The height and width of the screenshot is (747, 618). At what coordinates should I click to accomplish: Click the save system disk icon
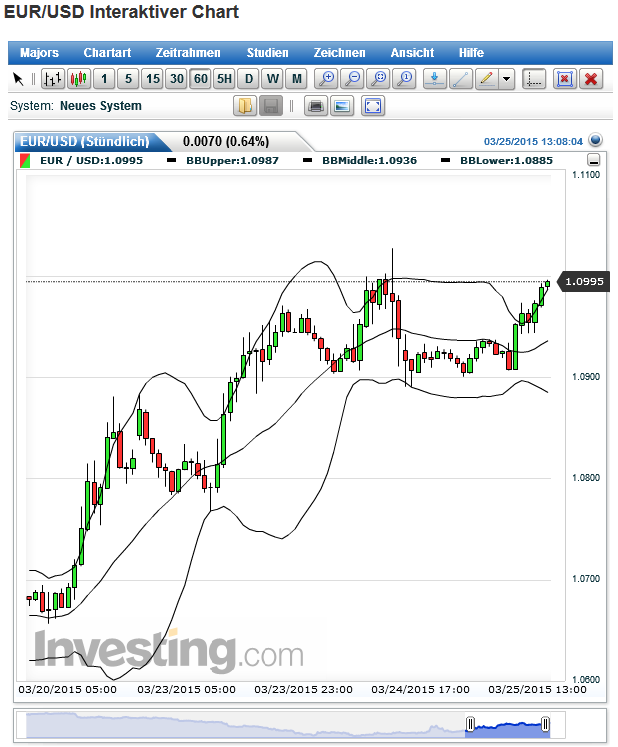[271, 106]
